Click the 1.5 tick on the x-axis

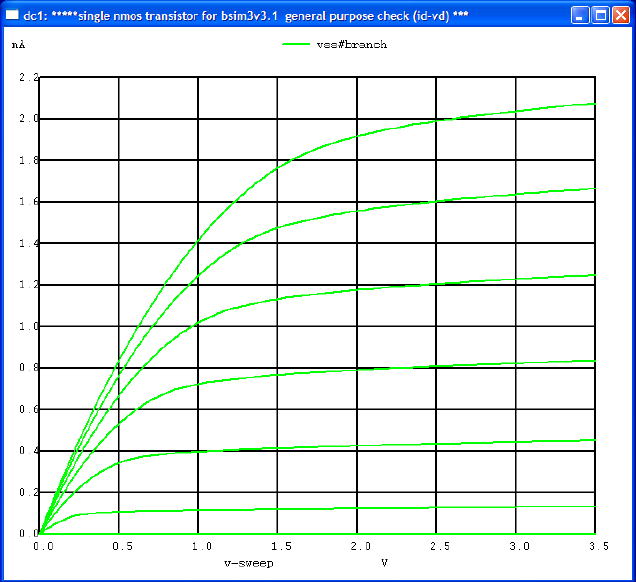click(281, 546)
